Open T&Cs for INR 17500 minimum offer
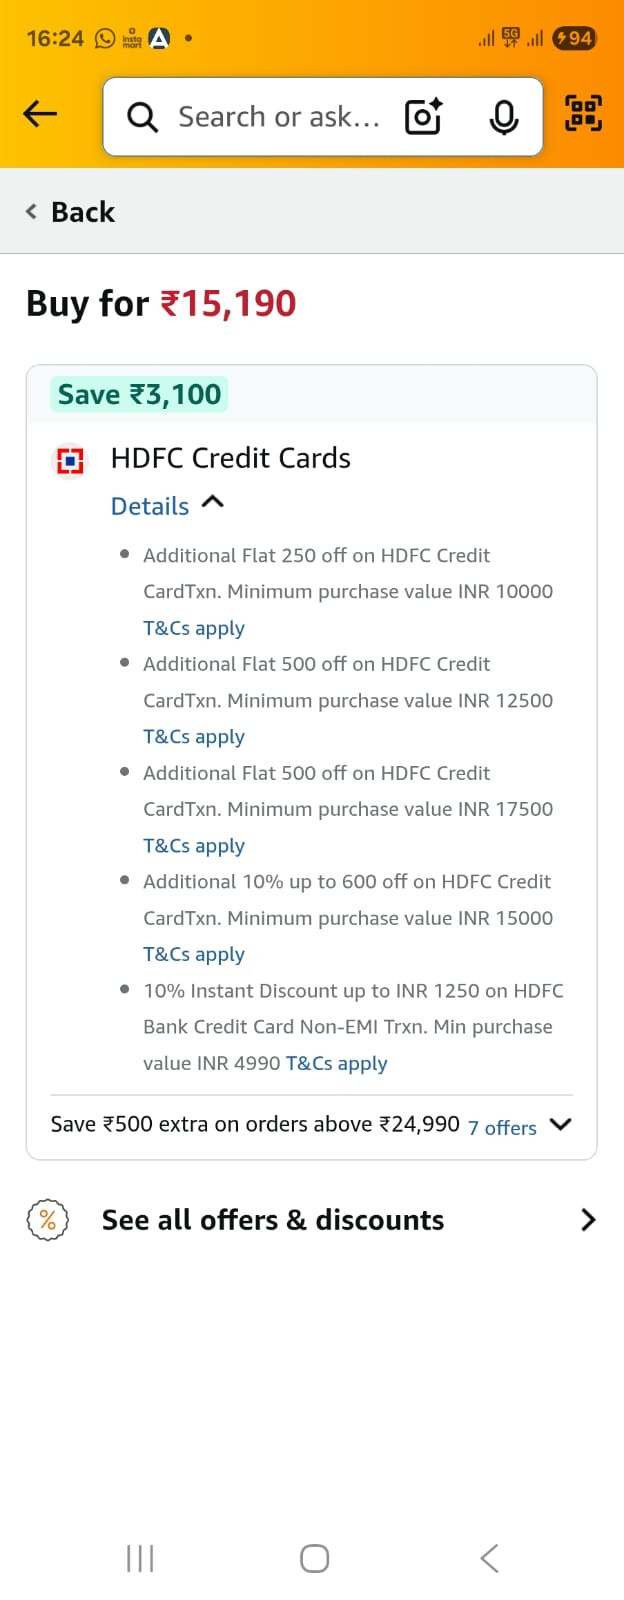Screen dimensions: 624x1600 (x=194, y=846)
